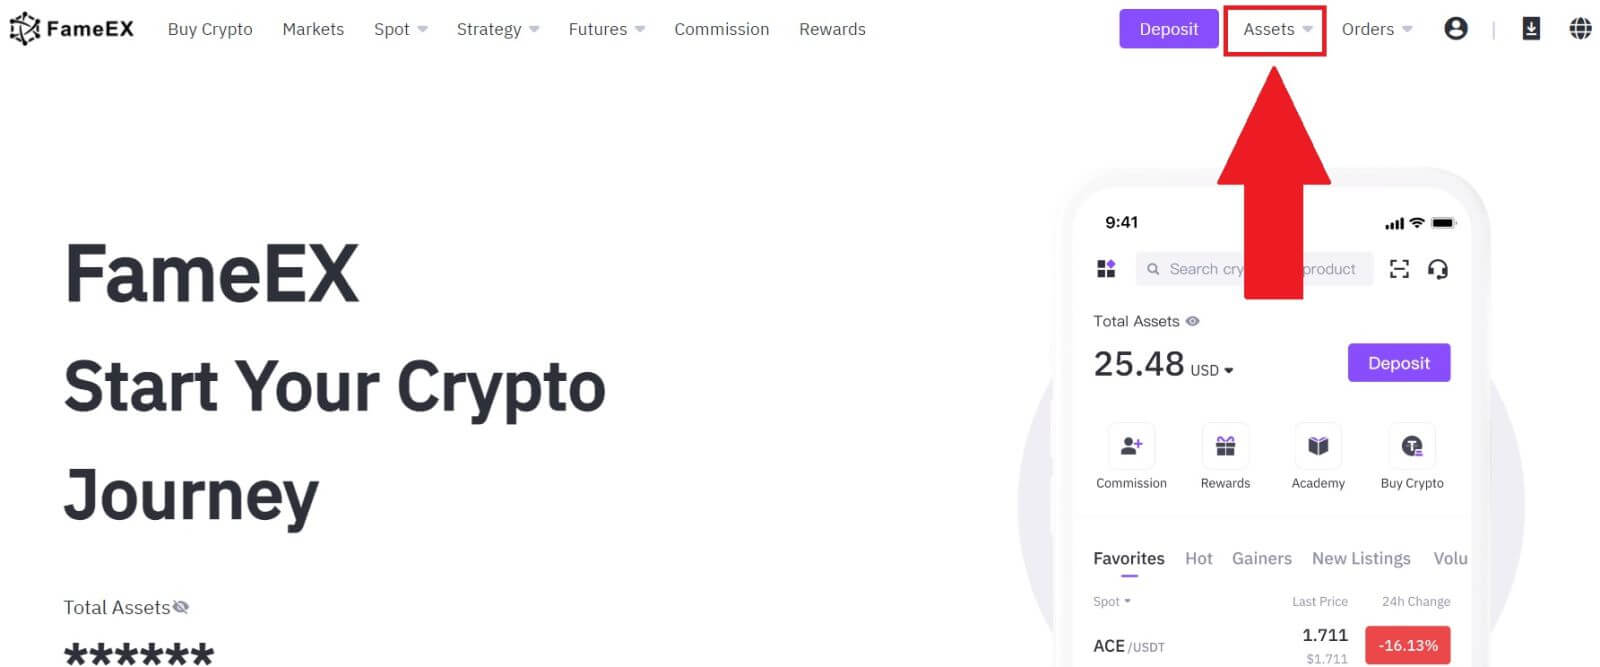Viewport: 1600px width, 667px height.
Task: Expand the Spot dropdown in the navigation bar
Action: click(399, 29)
